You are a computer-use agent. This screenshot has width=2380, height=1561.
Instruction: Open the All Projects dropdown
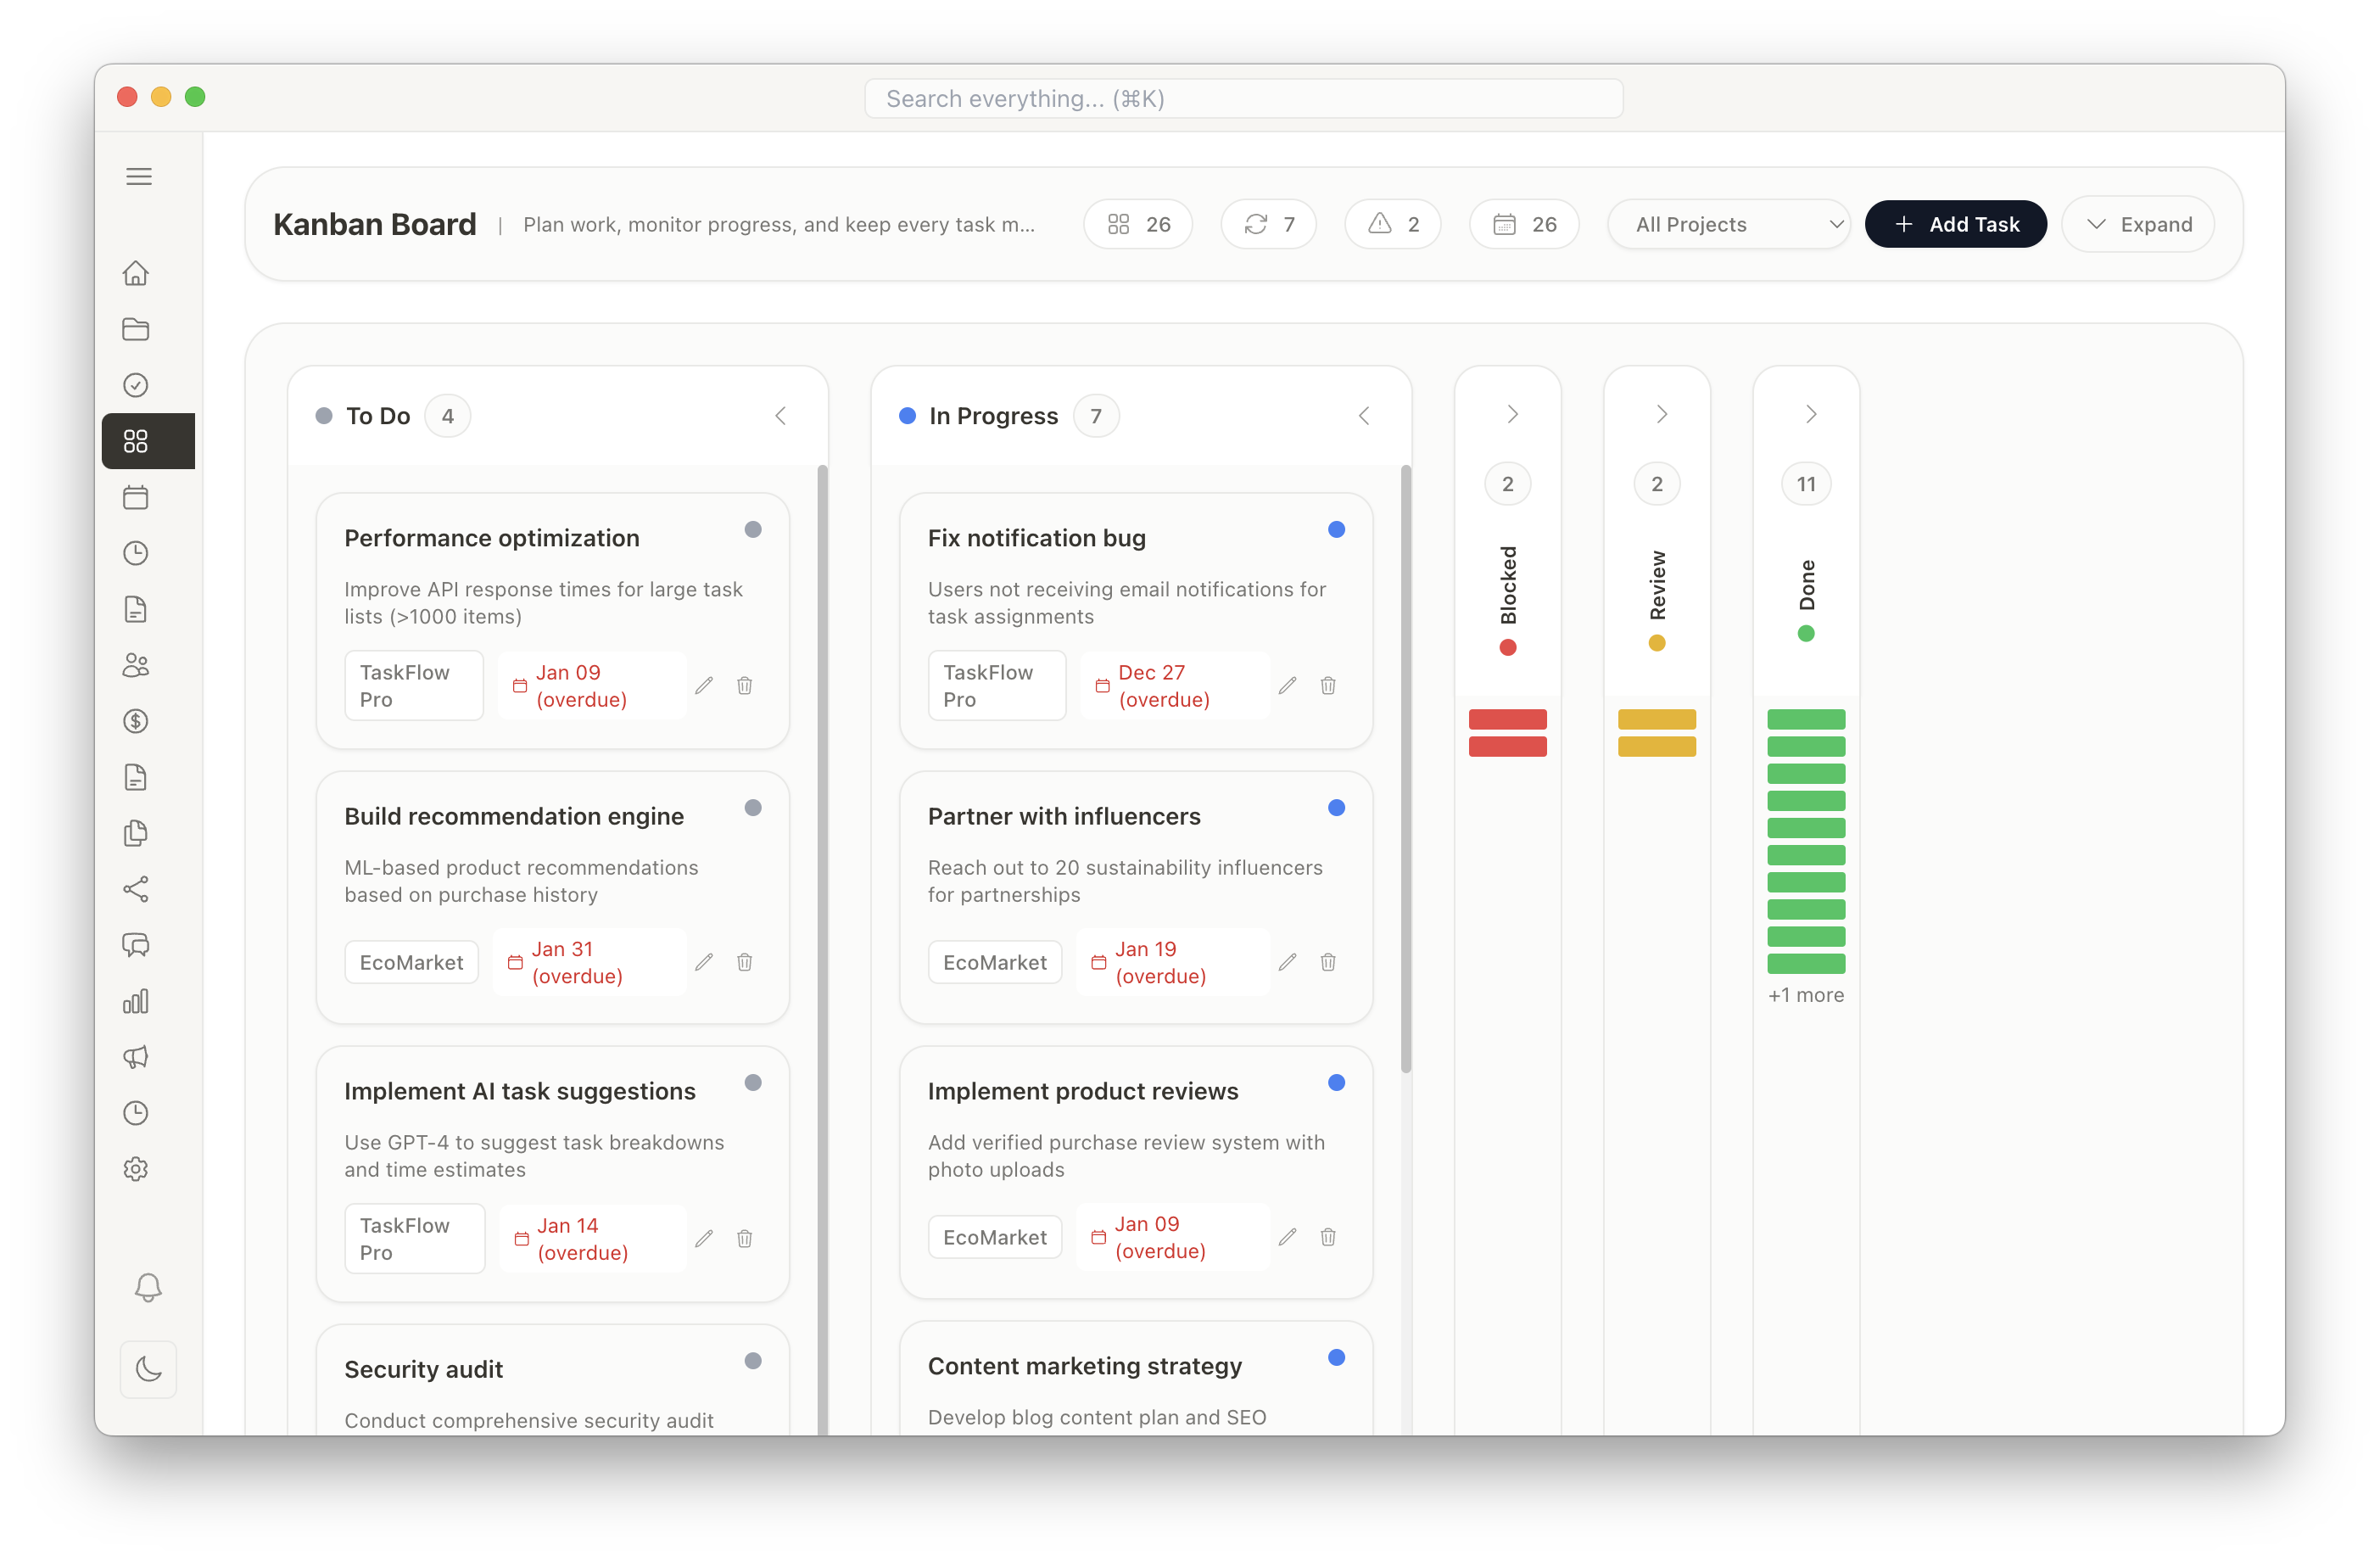[1729, 224]
